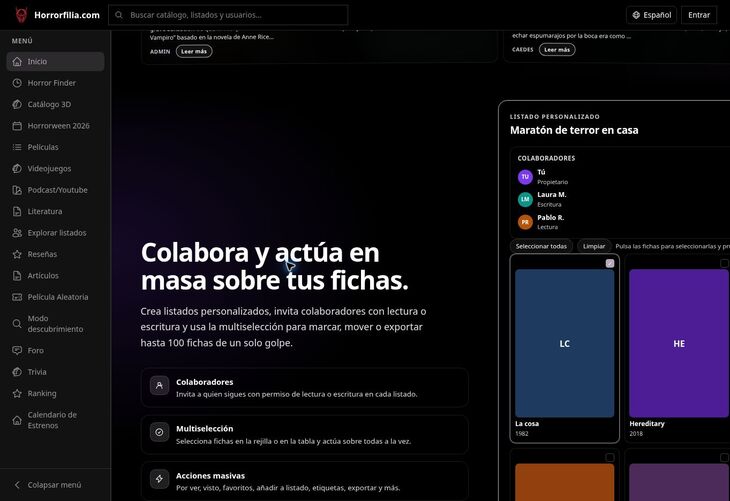Click the globe icon in Español button

click(636, 15)
